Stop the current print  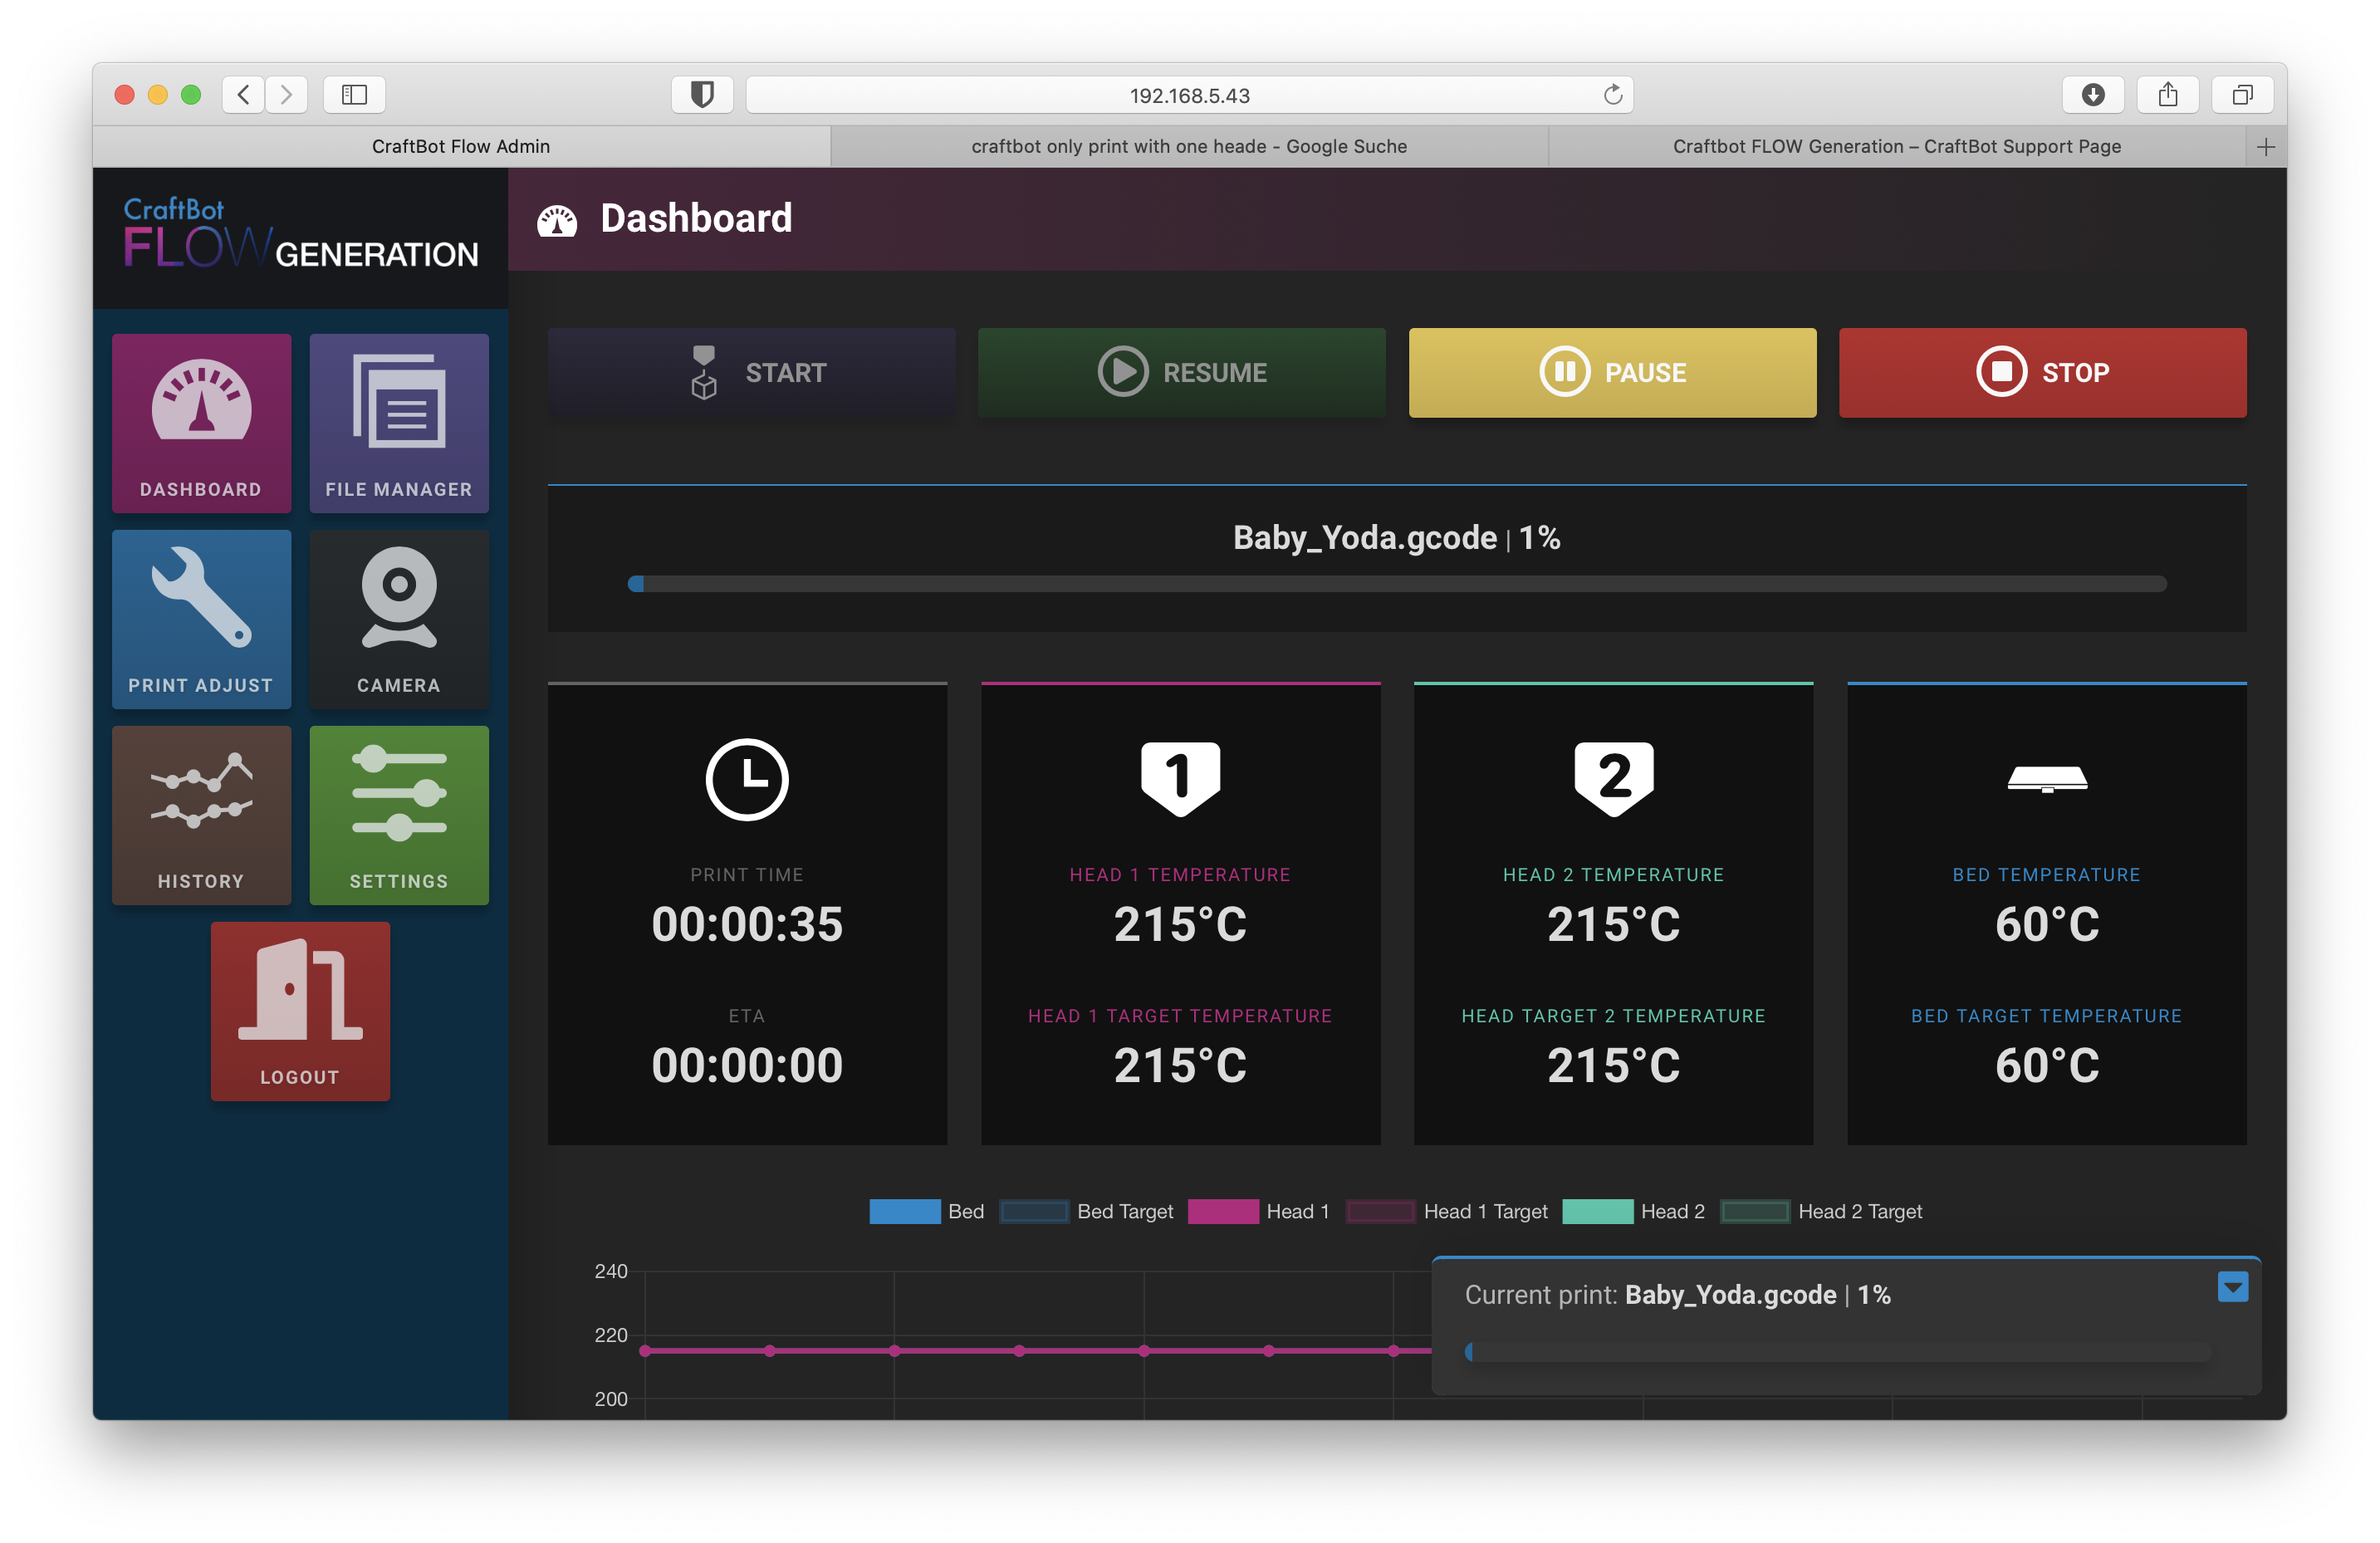(x=2042, y=372)
